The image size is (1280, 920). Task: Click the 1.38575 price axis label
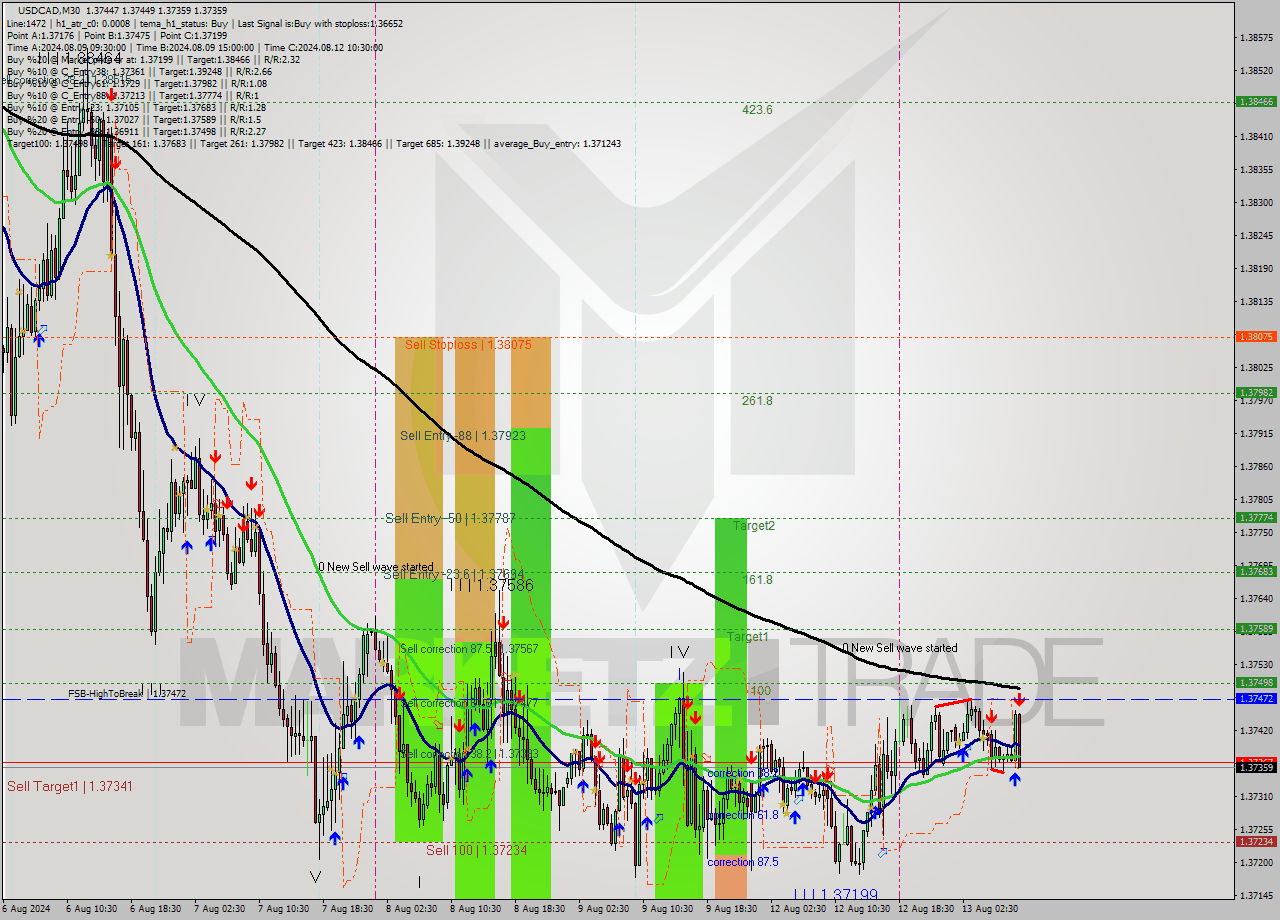[x=1256, y=38]
